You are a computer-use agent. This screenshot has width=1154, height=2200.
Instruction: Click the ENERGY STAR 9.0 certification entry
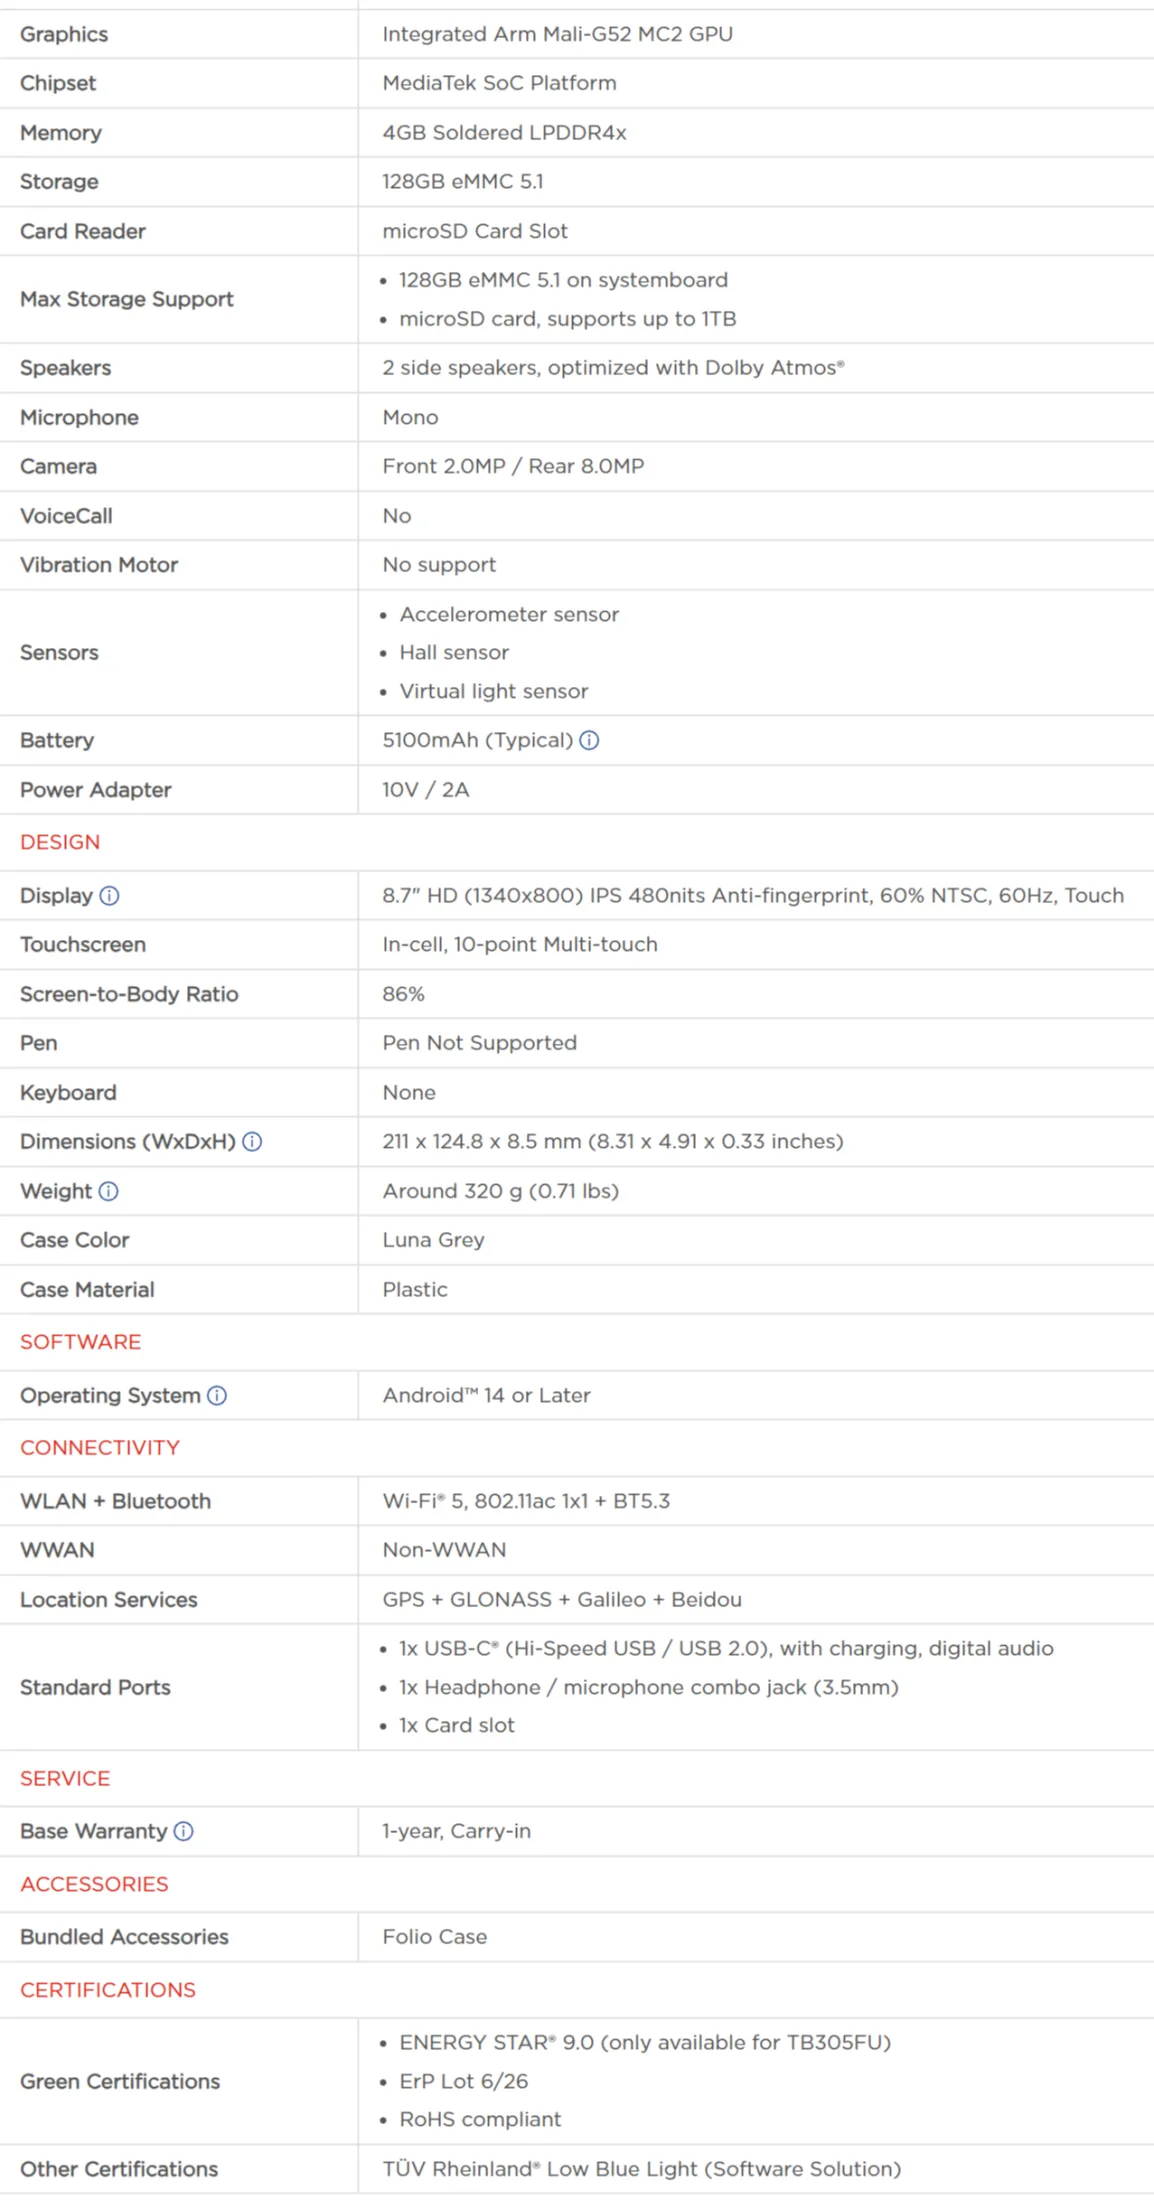click(644, 2042)
